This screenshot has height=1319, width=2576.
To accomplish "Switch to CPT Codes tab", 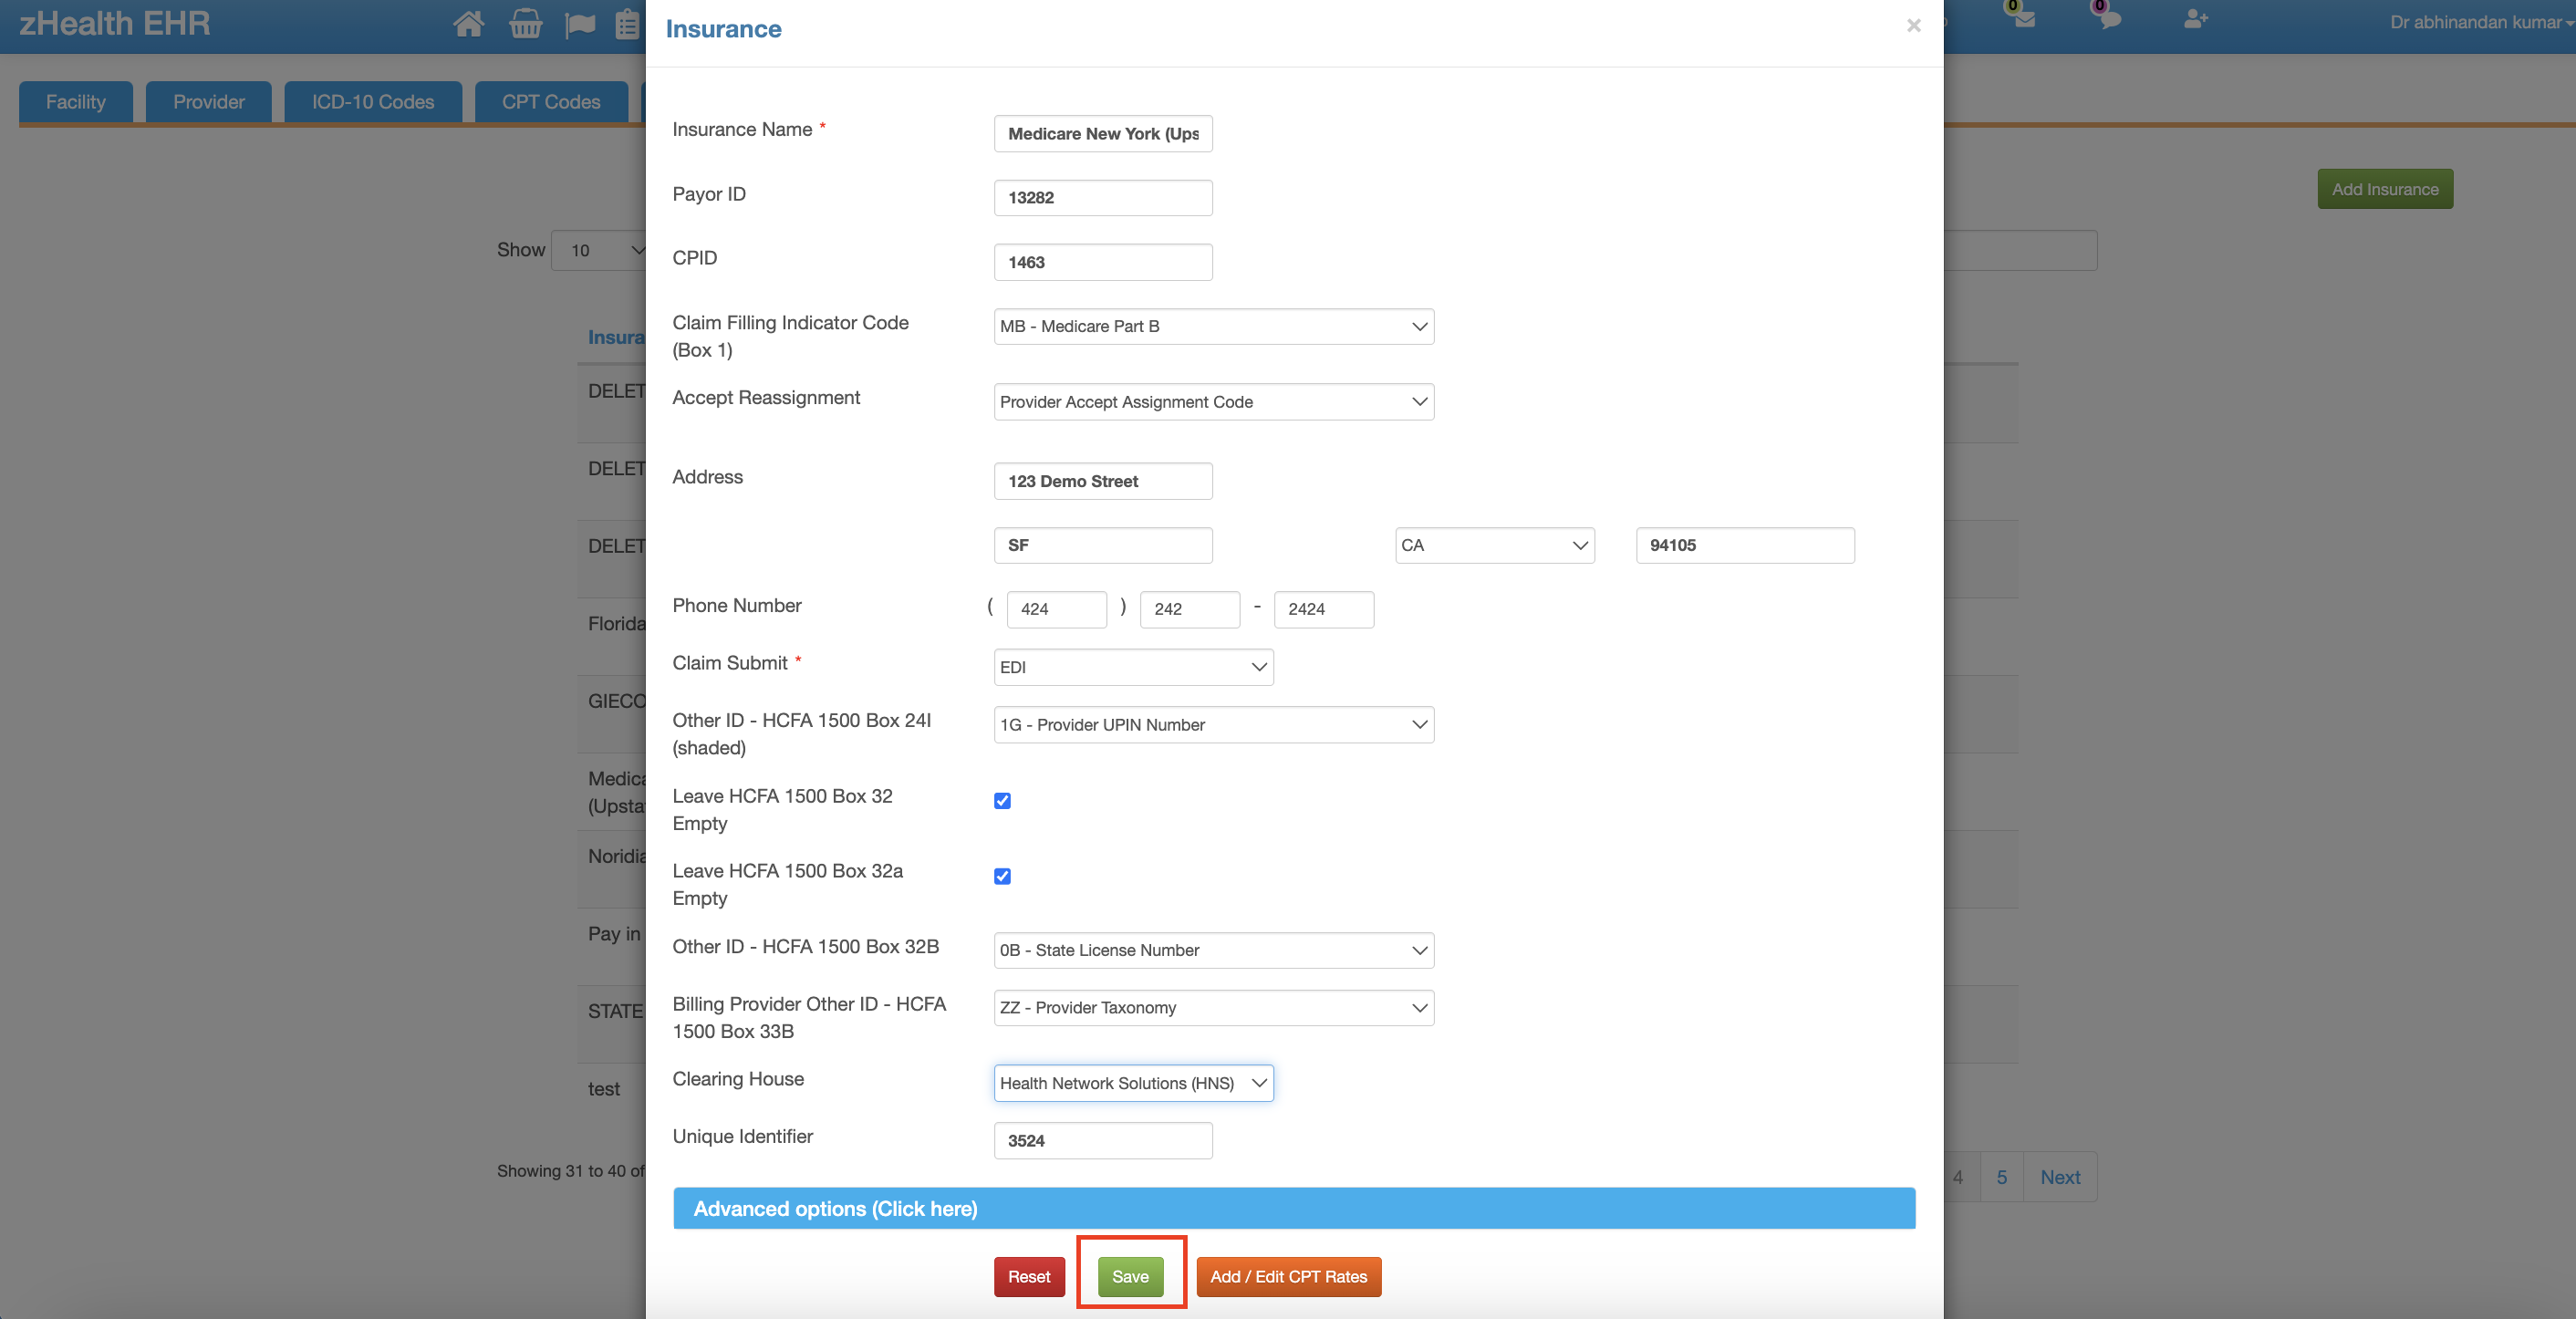I will (x=551, y=102).
